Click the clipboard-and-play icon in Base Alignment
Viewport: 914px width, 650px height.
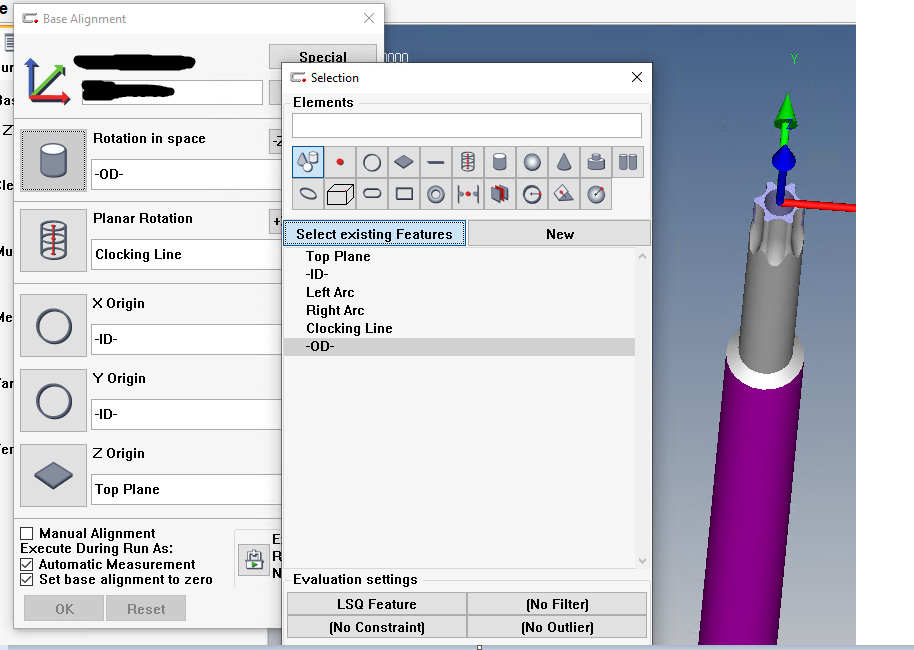254,559
